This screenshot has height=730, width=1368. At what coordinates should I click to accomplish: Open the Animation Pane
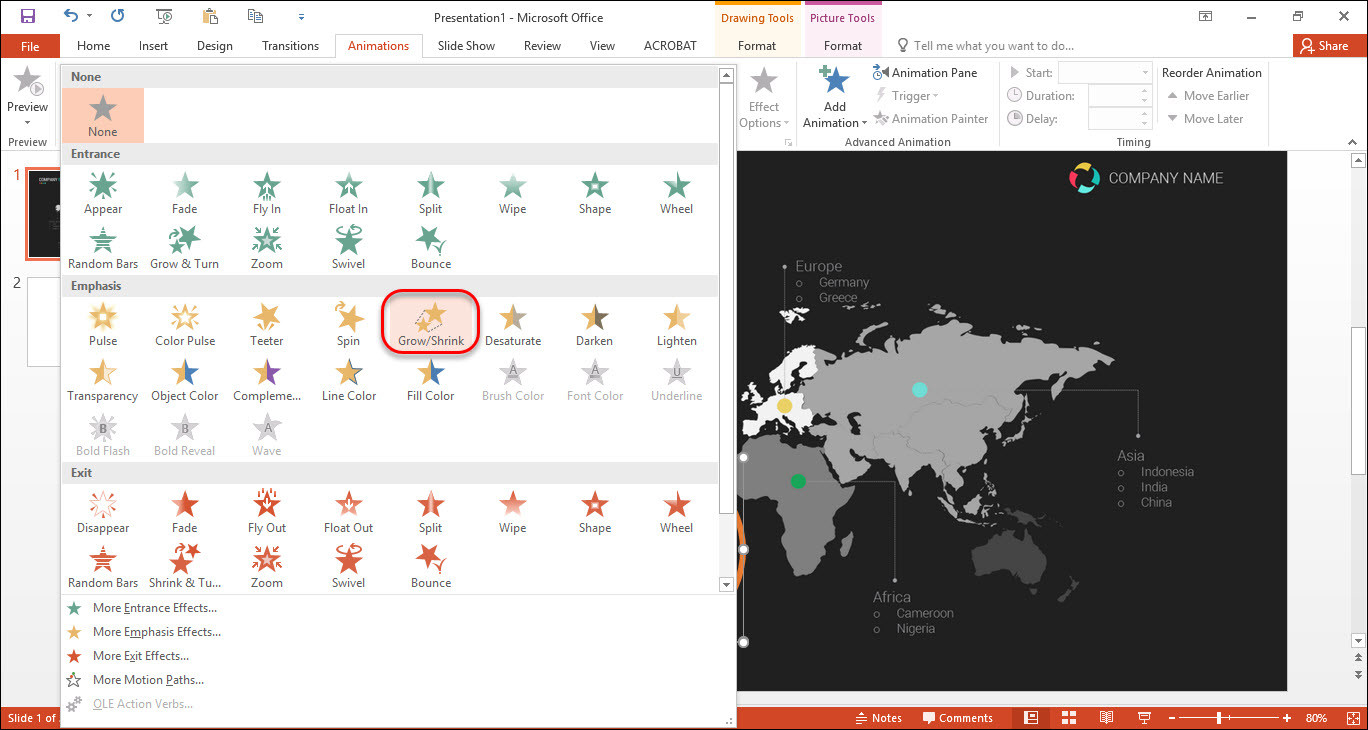[925, 73]
